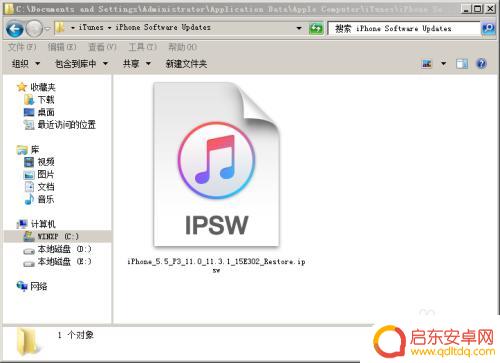Open the 共享 dropdown

[x=137, y=64]
